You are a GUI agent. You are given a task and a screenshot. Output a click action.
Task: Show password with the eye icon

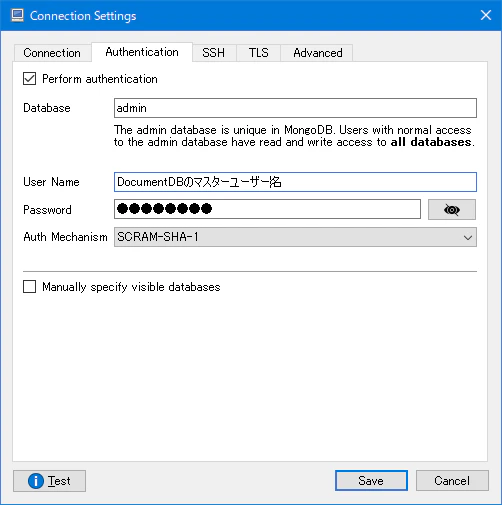(x=452, y=210)
